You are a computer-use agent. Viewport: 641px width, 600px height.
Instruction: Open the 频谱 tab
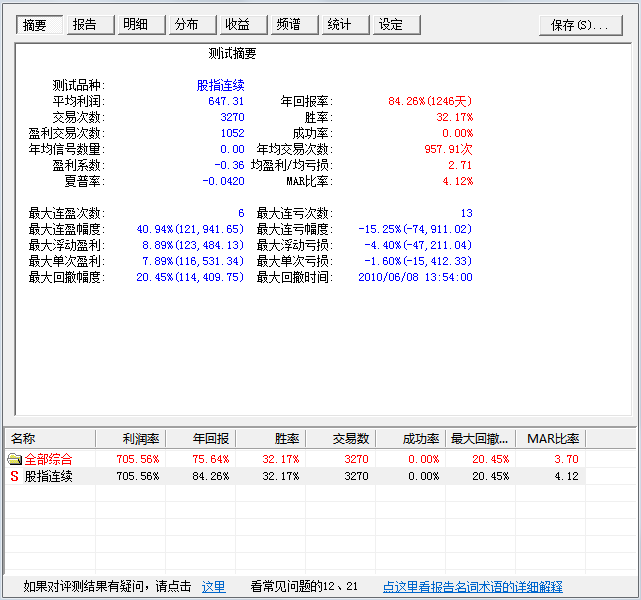(x=295, y=25)
